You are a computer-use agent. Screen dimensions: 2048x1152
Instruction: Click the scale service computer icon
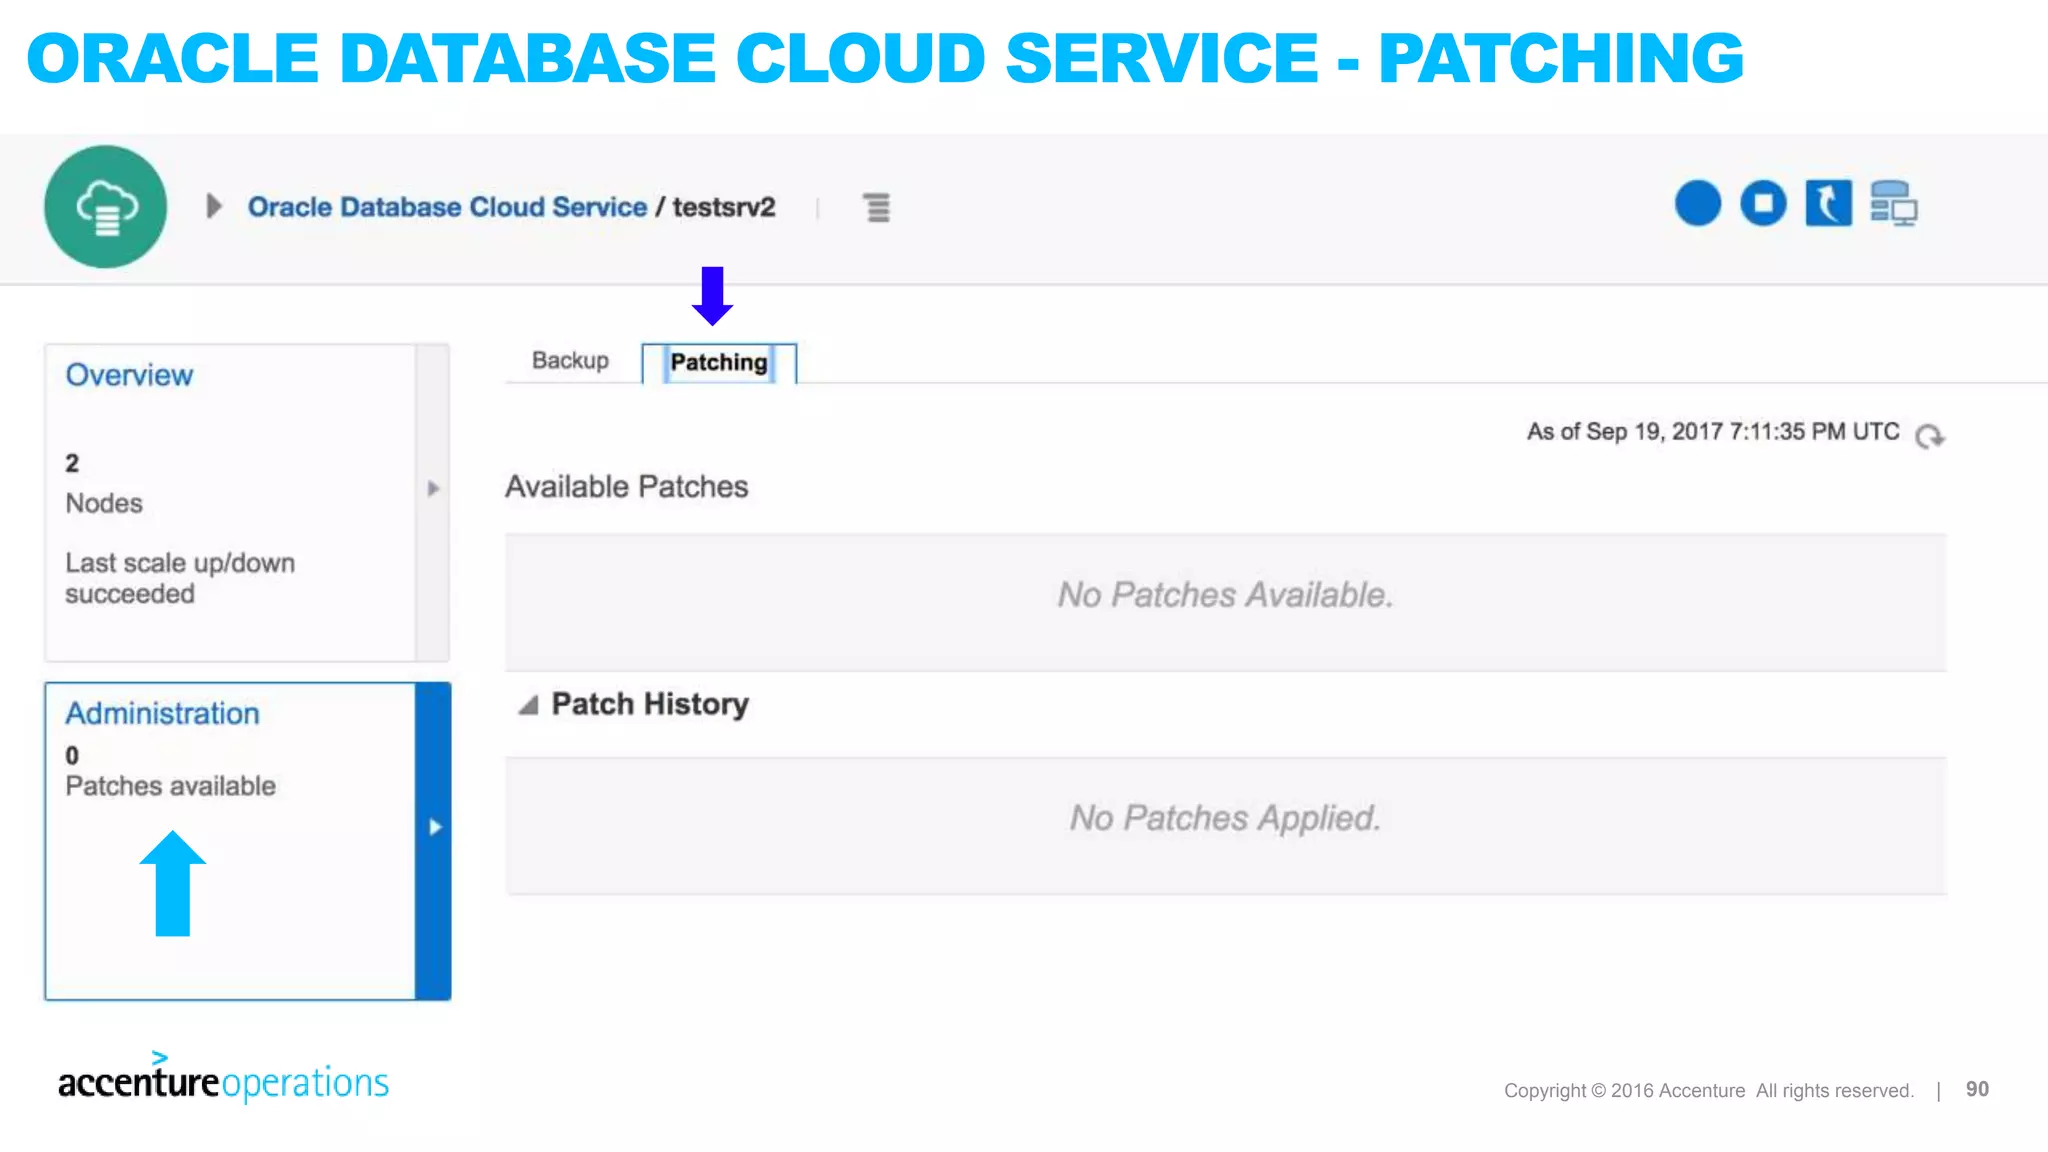tap(1894, 203)
